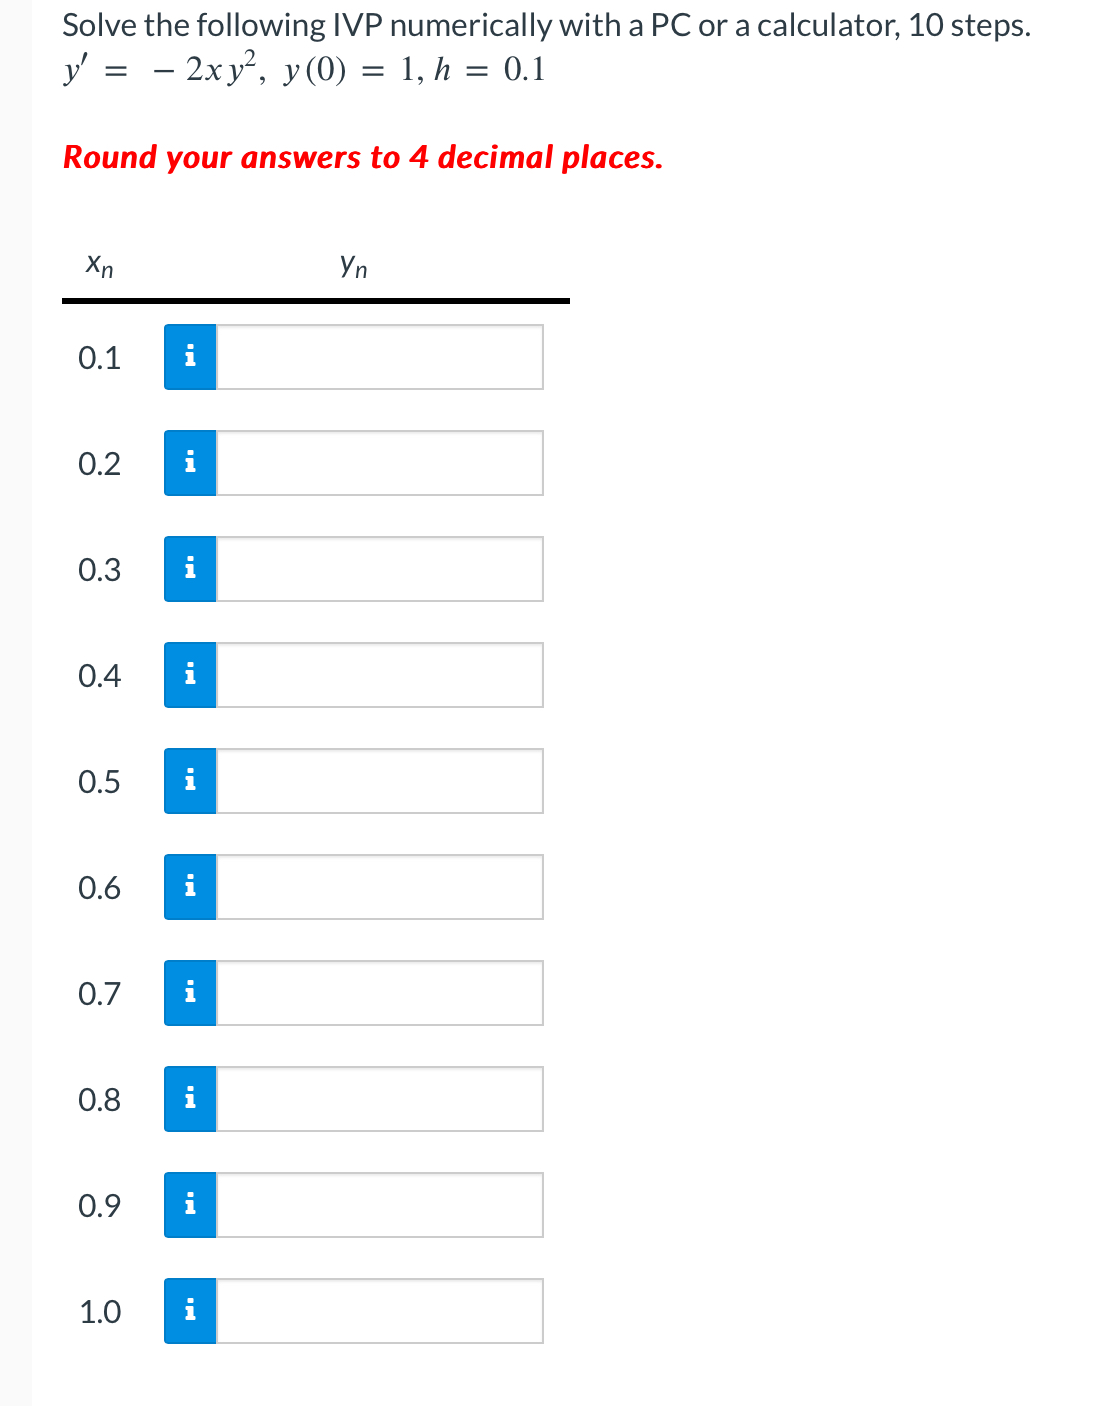Select the answer field for x = 0.2
This screenshot has width=1114, height=1406.
point(380,463)
